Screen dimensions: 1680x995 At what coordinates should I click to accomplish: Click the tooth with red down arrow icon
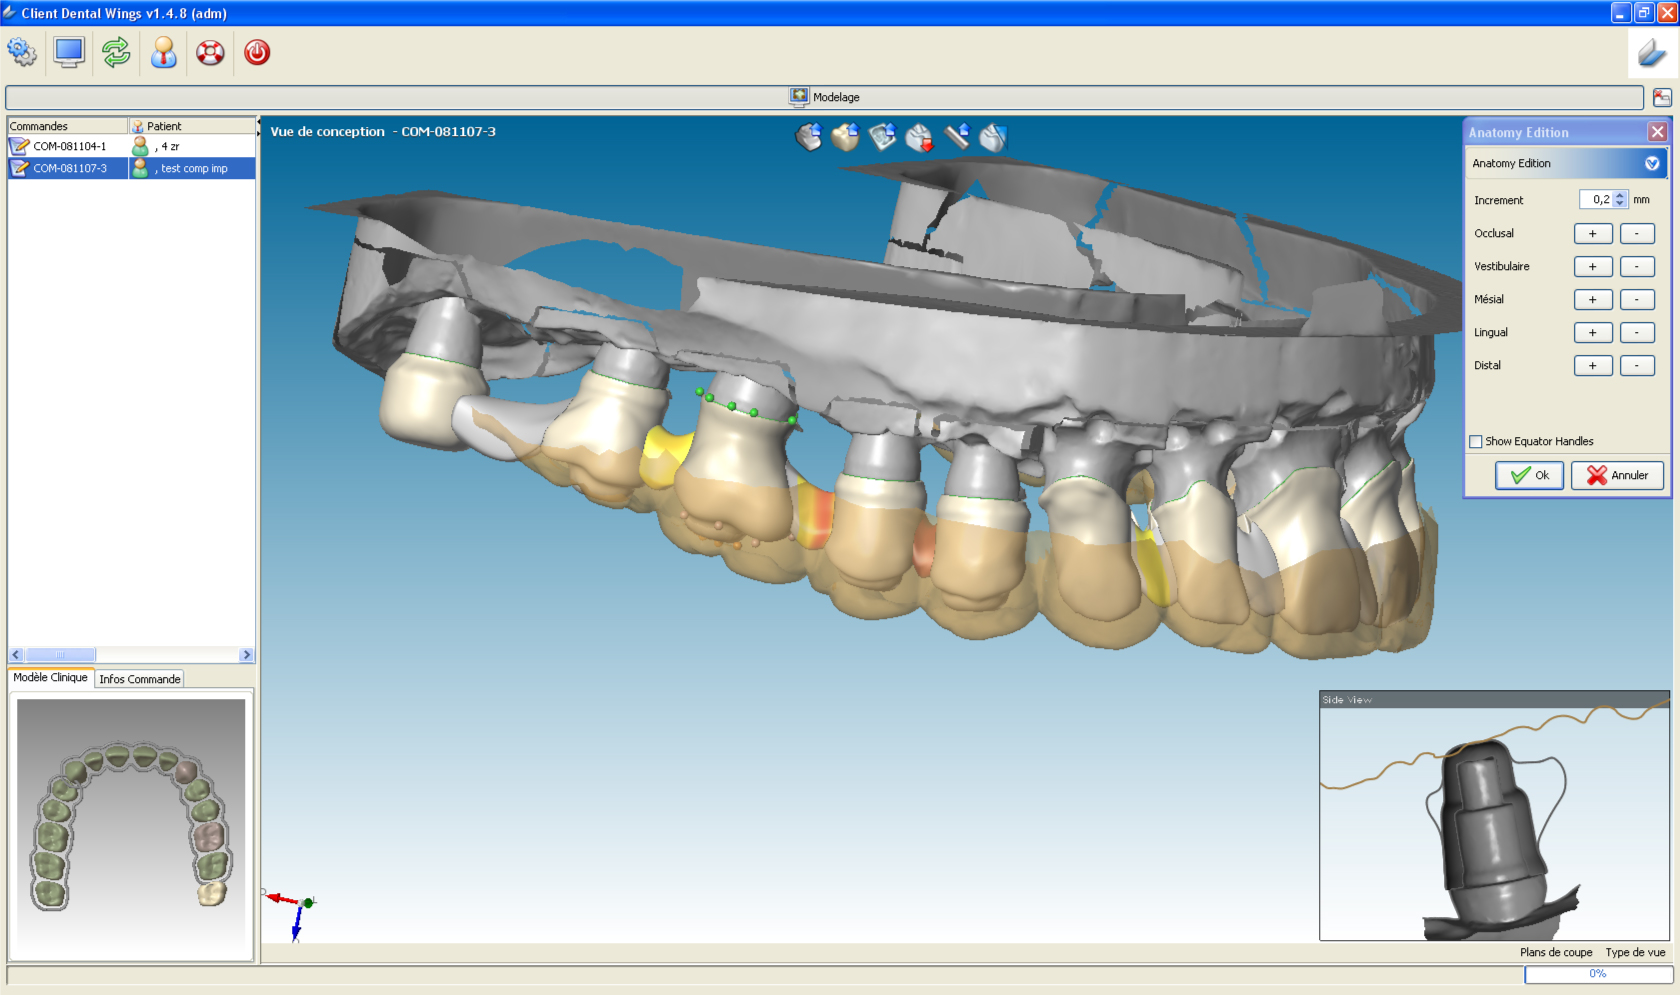coord(919,137)
